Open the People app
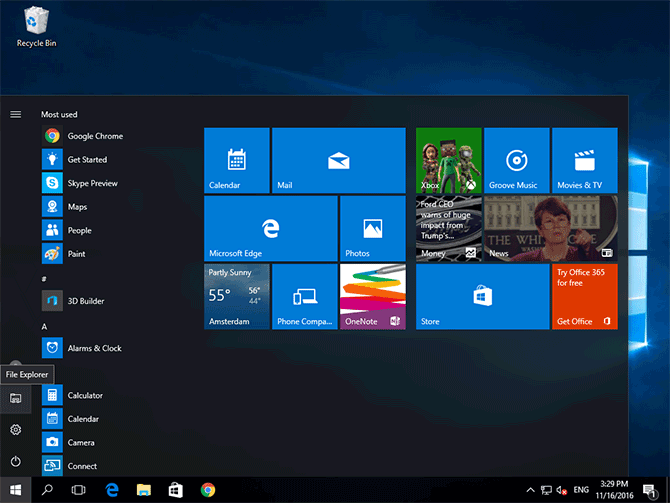Screen dimensions: 670x503 (67, 230)
